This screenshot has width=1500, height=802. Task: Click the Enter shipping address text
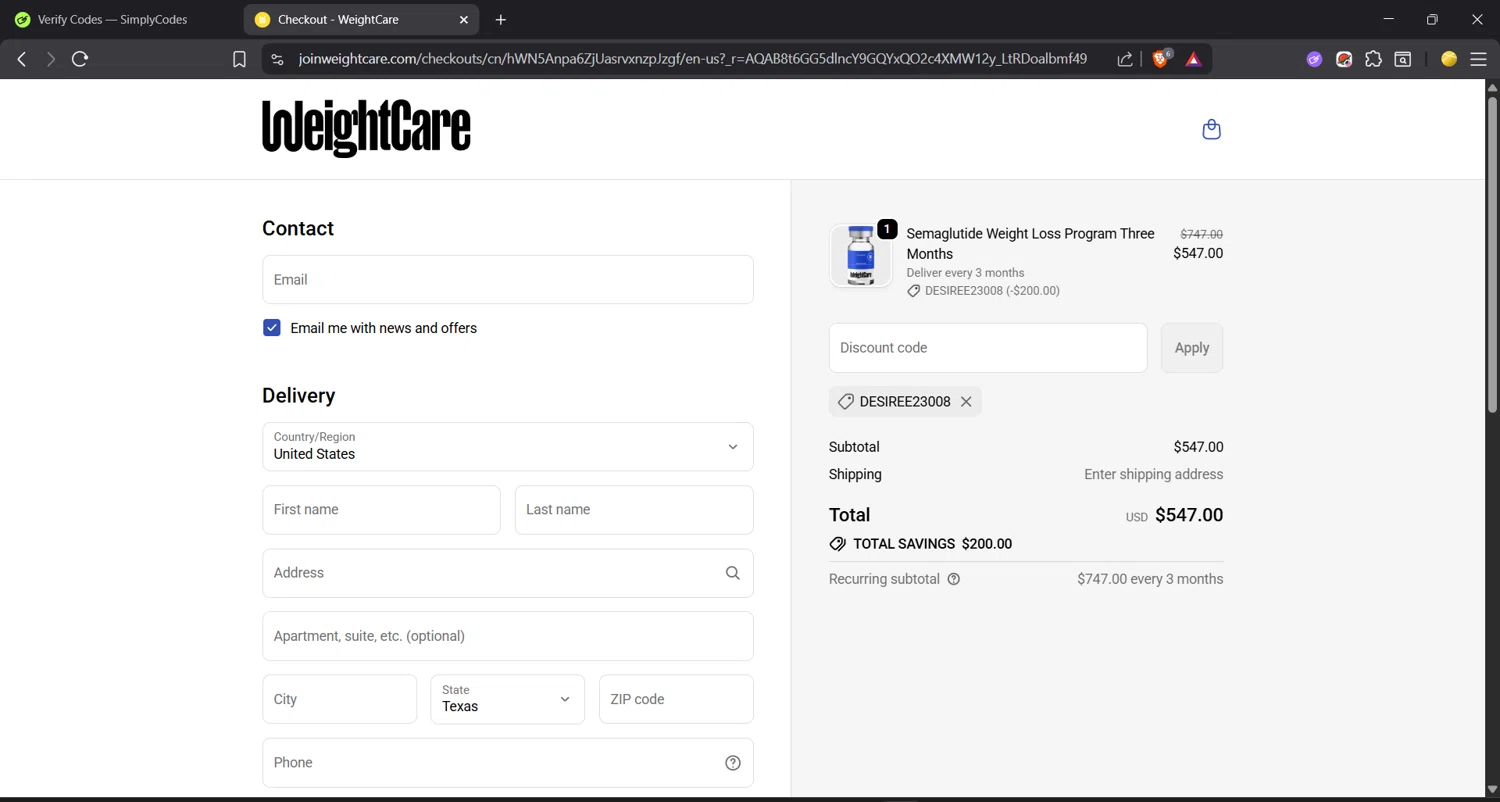1154,475
